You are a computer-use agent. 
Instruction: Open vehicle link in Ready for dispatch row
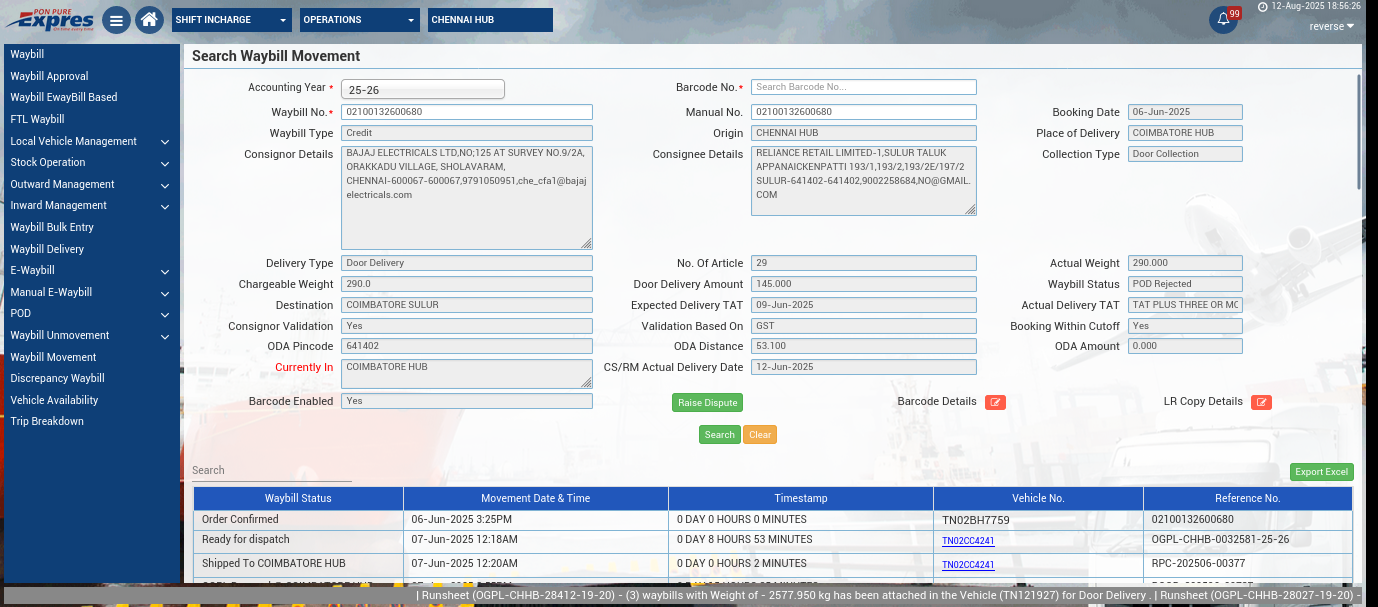tap(968, 541)
